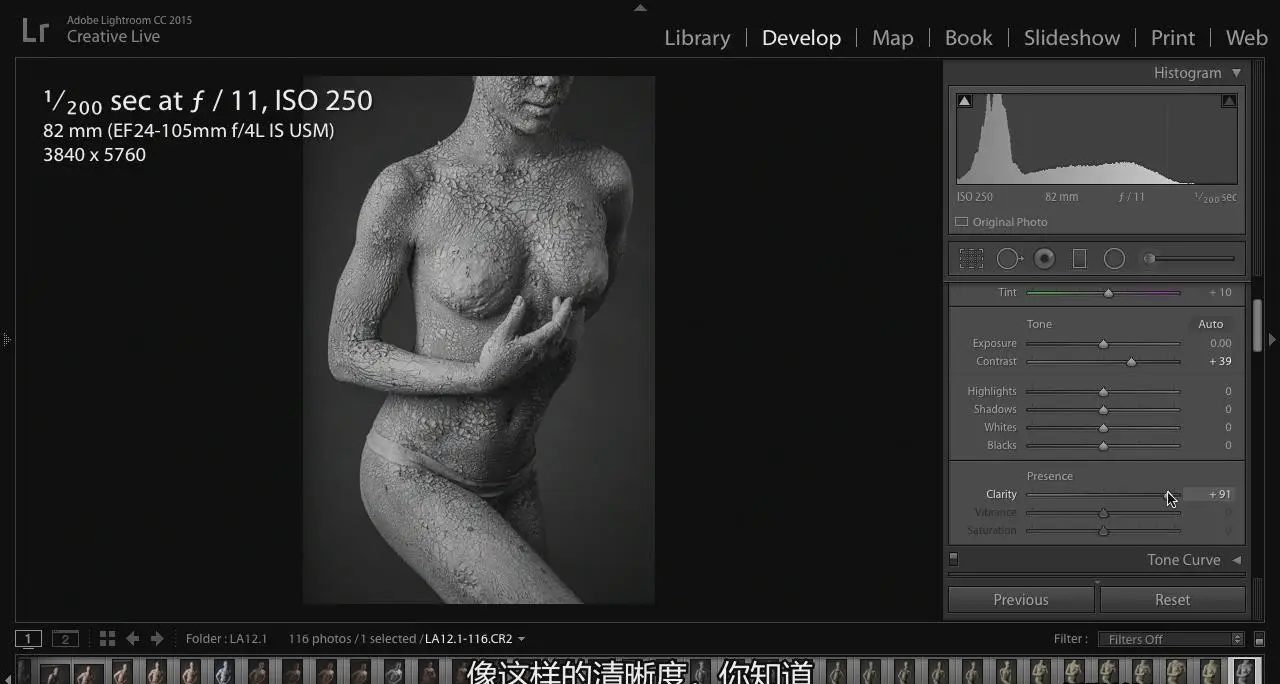
Task: Go back with the left arrow icon
Action: point(132,638)
